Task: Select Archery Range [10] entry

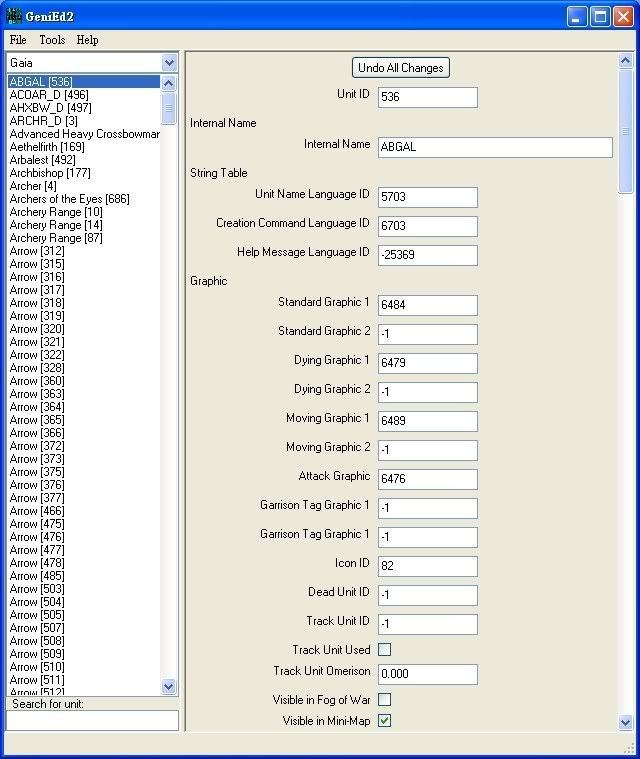Action: (84, 212)
